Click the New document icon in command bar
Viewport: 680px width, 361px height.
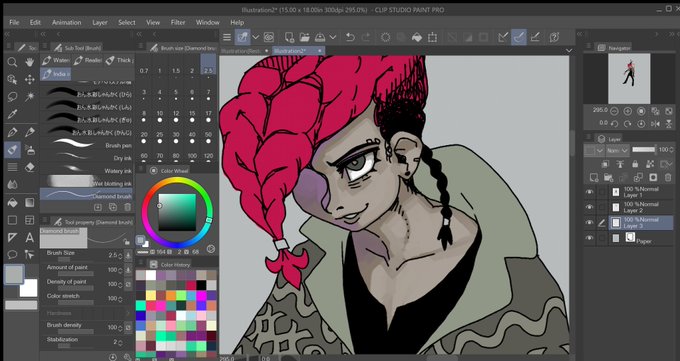(x=289, y=37)
